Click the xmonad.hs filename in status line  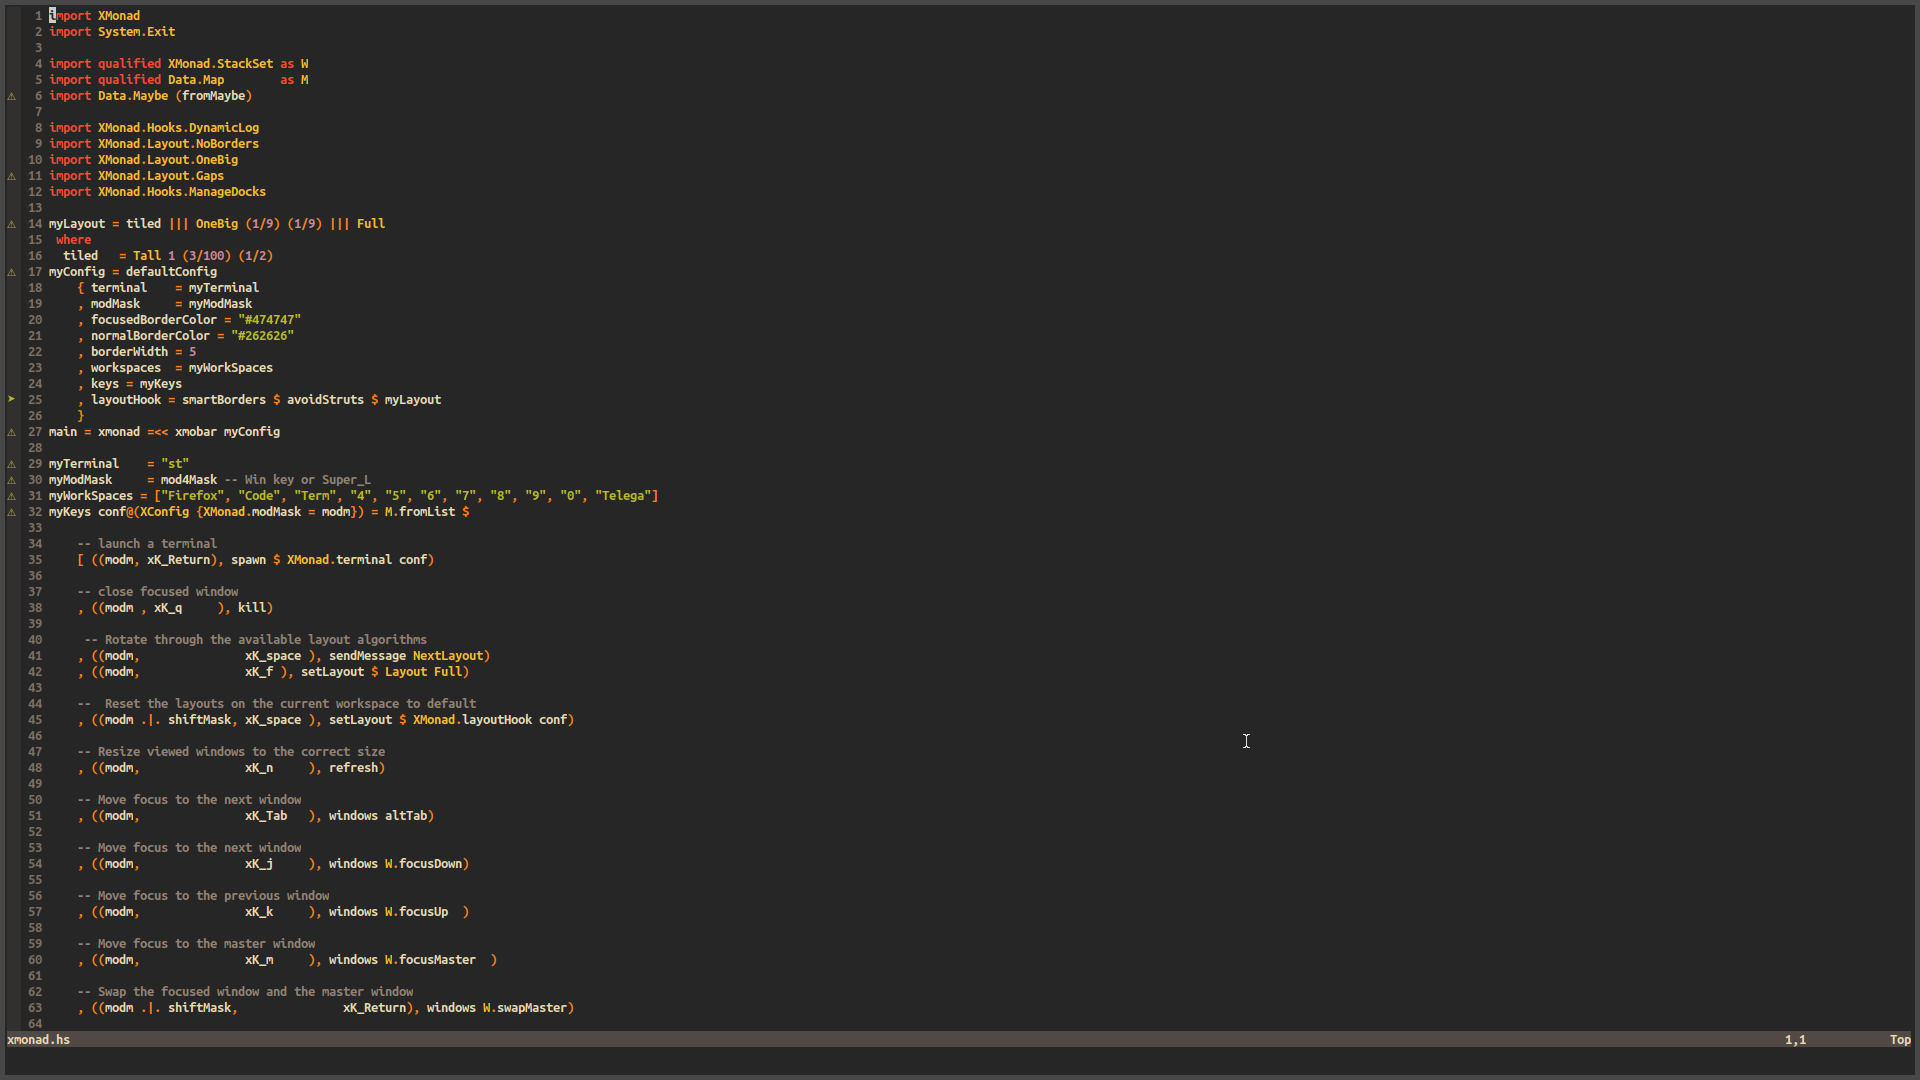pos(38,1040)
